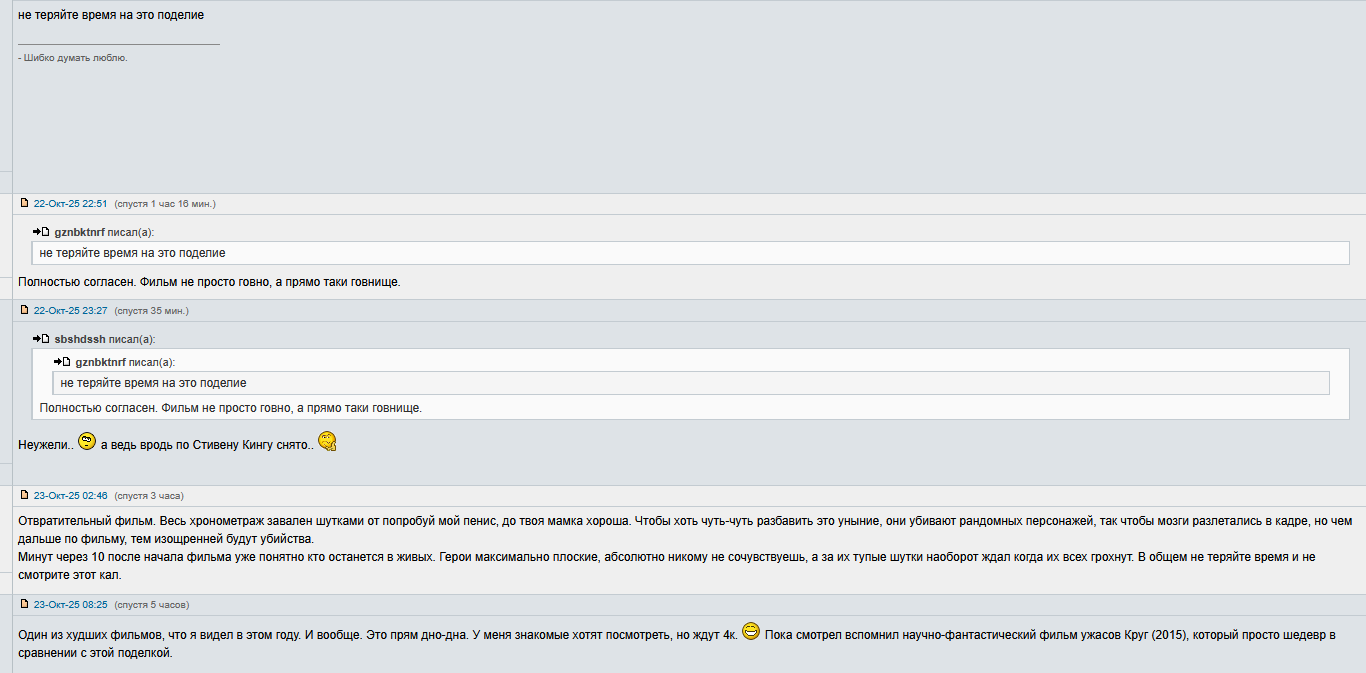
Task: Click the quoted text box in the 22:51 post
Action: click(x=690, y=253)
